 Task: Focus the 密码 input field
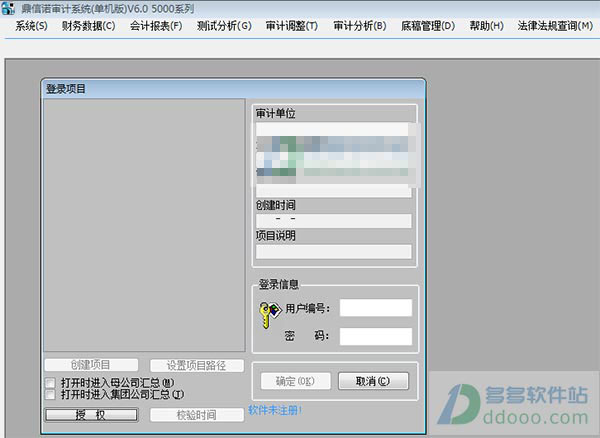(376, 336)
